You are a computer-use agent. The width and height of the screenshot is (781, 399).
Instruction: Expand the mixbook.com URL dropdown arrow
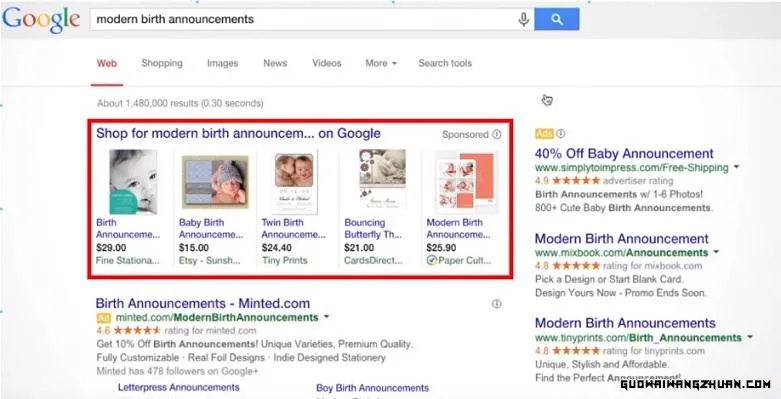[x=716, y=252]
